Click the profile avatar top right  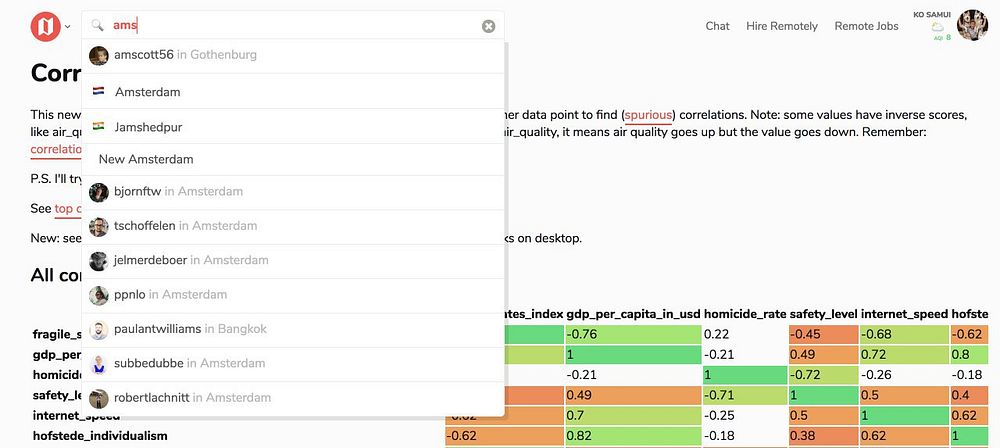pyautogui.click(x=972, y=26)
